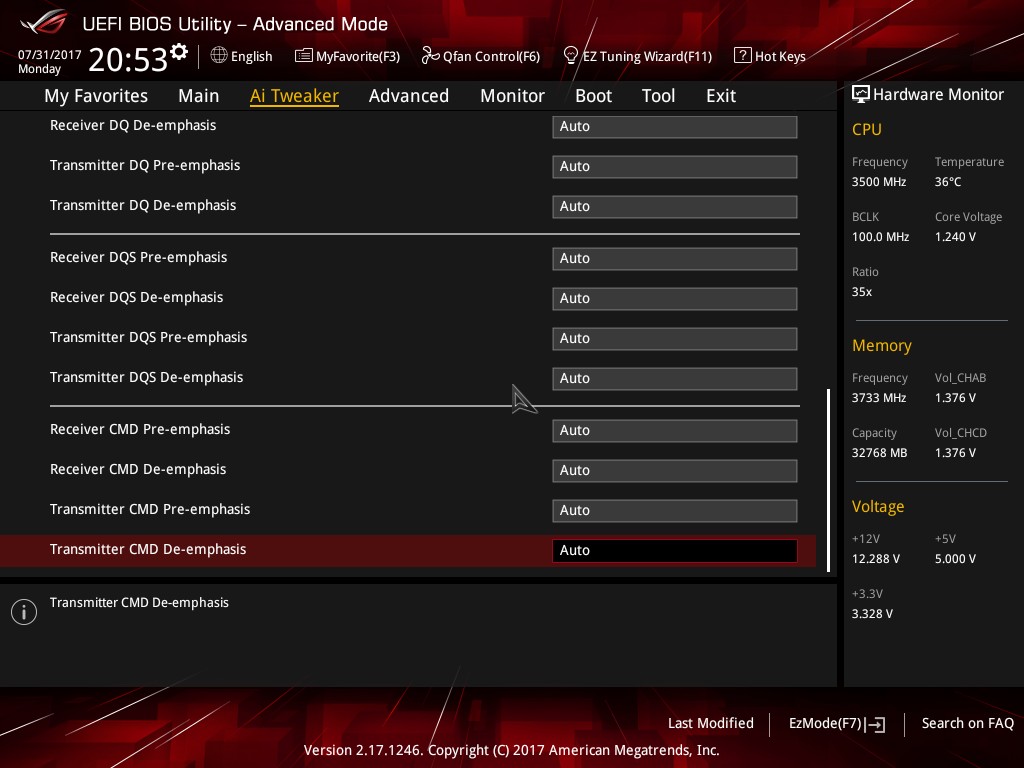The image size is (1024, 768).
Task: Select Receiver CMD De-emphasis label
Action: point(138,469)
